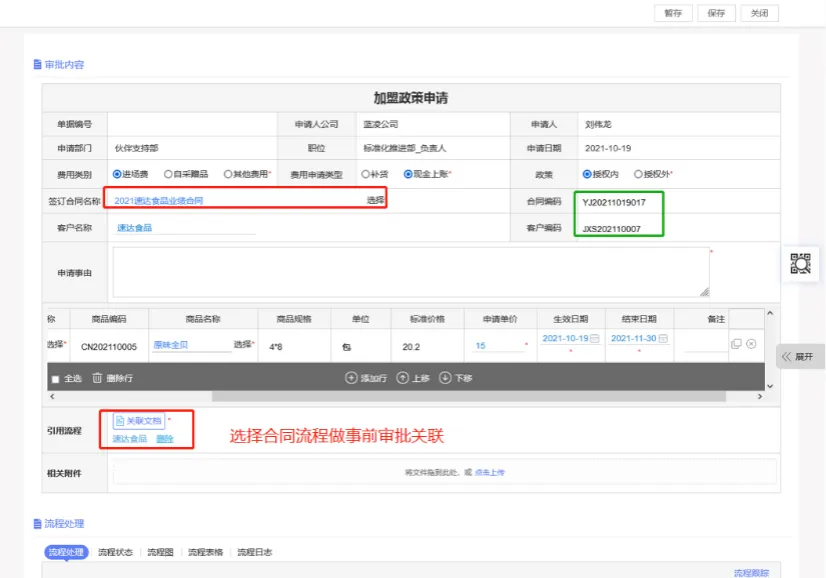Tick the 全选 checkbox
The image size is (826, 578).
pyautogui.click(x=55, y=379)
